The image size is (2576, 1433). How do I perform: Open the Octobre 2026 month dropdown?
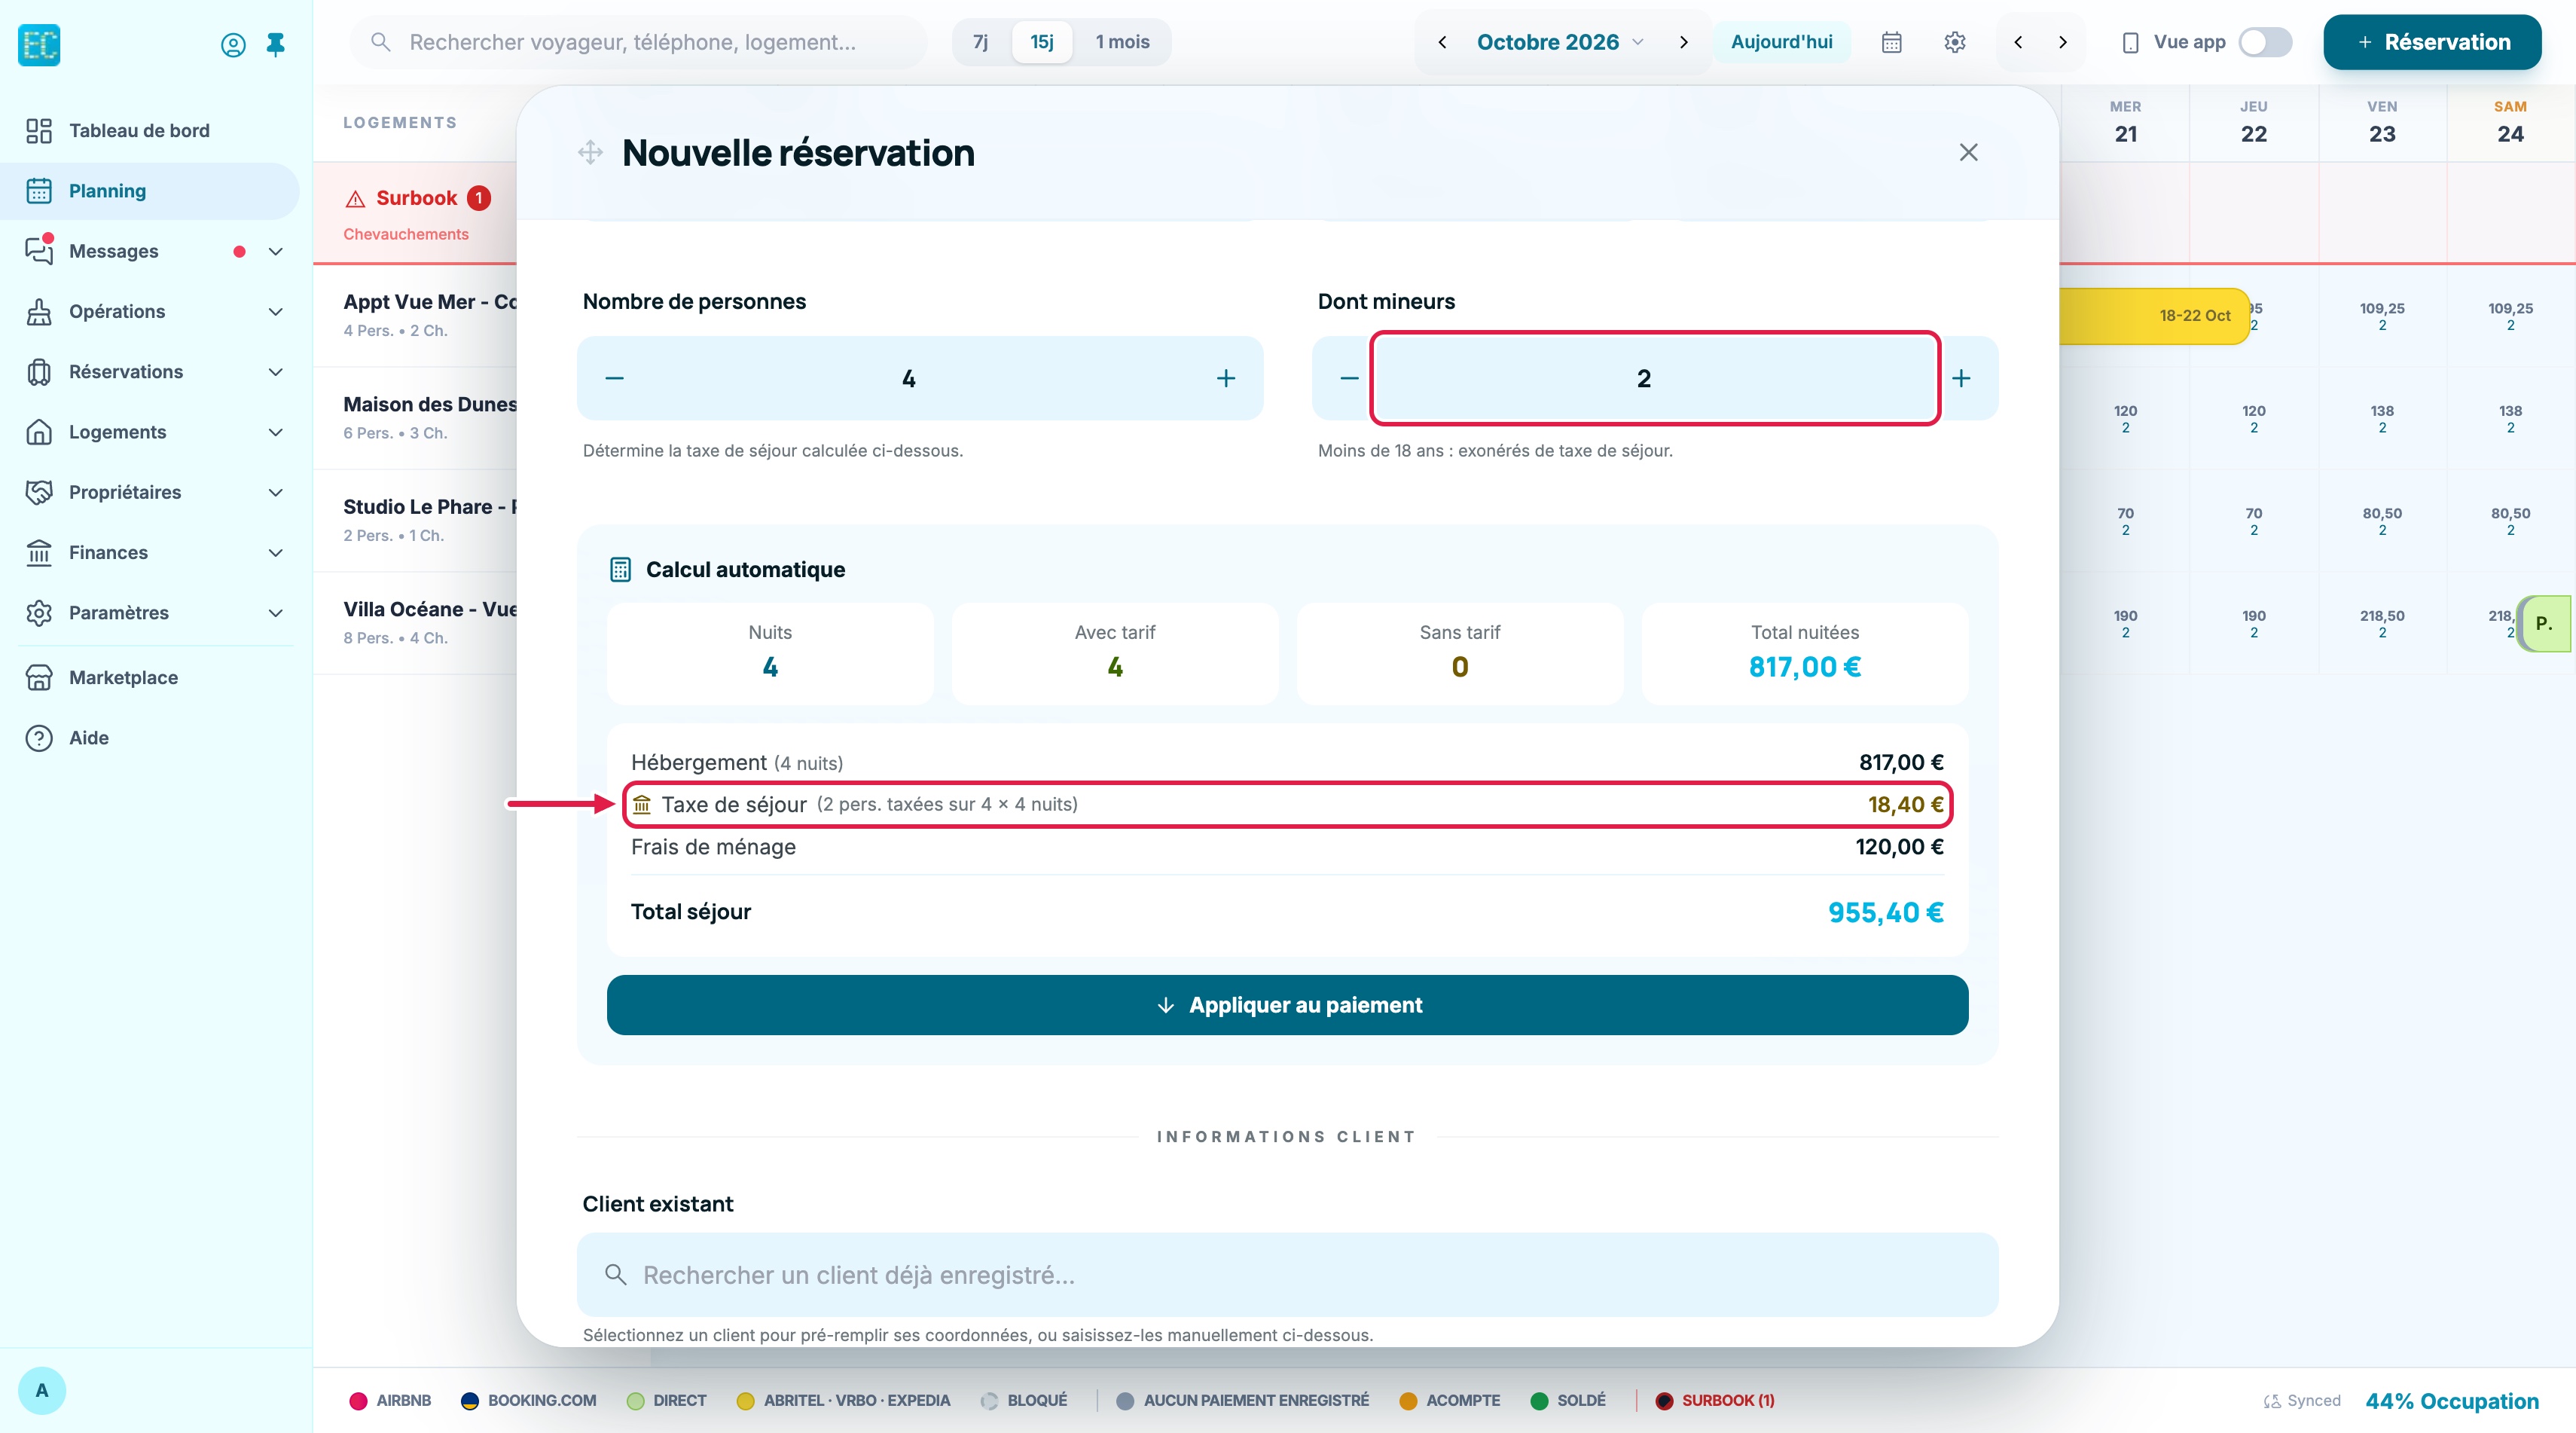[x=1560, y=42]
